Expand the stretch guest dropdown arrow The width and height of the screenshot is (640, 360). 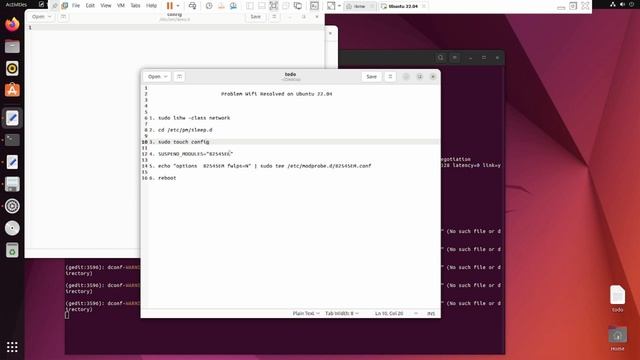click(x=339, y=6)
